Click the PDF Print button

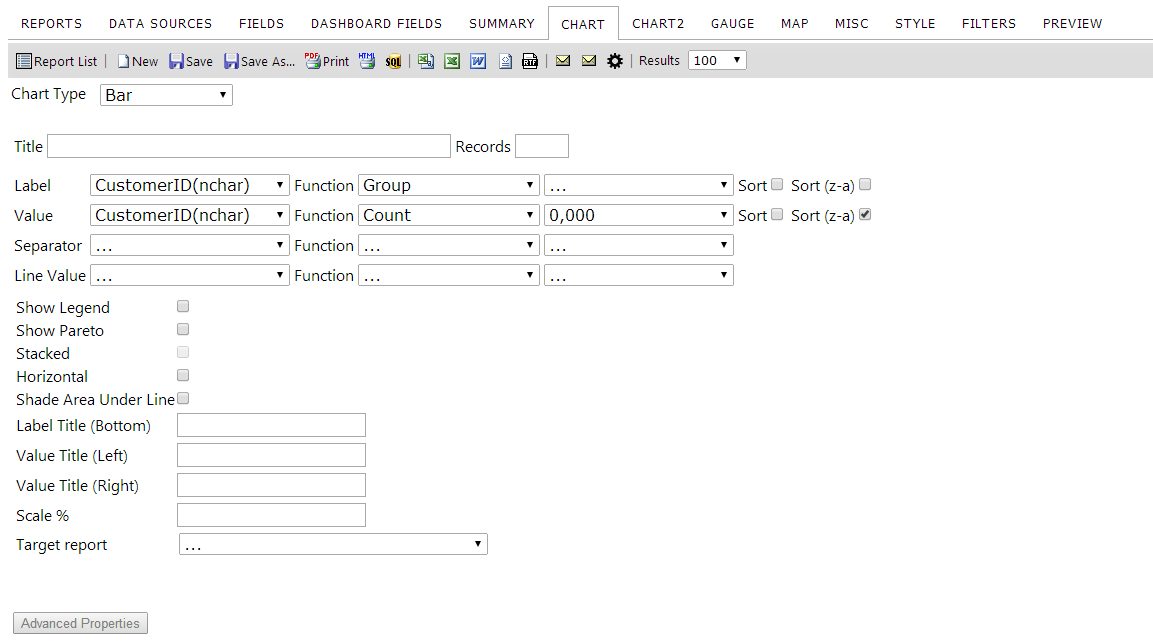(x=327, y=61)
